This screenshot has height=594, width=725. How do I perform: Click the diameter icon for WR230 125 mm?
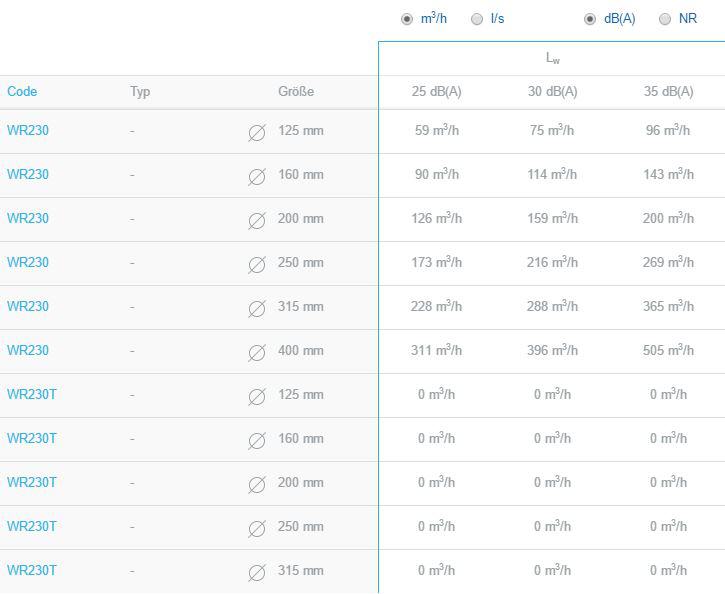click(257, 133)
